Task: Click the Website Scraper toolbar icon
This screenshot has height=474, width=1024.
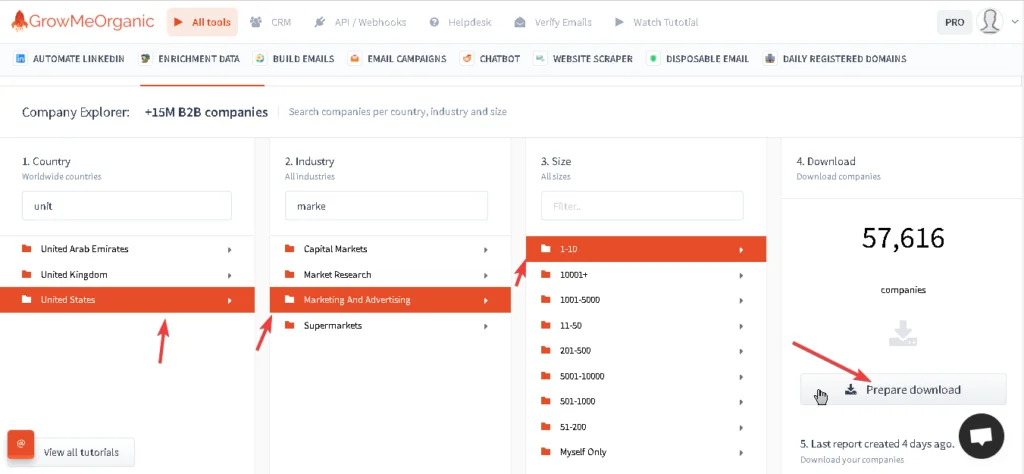Action: (x=540, y=59)
